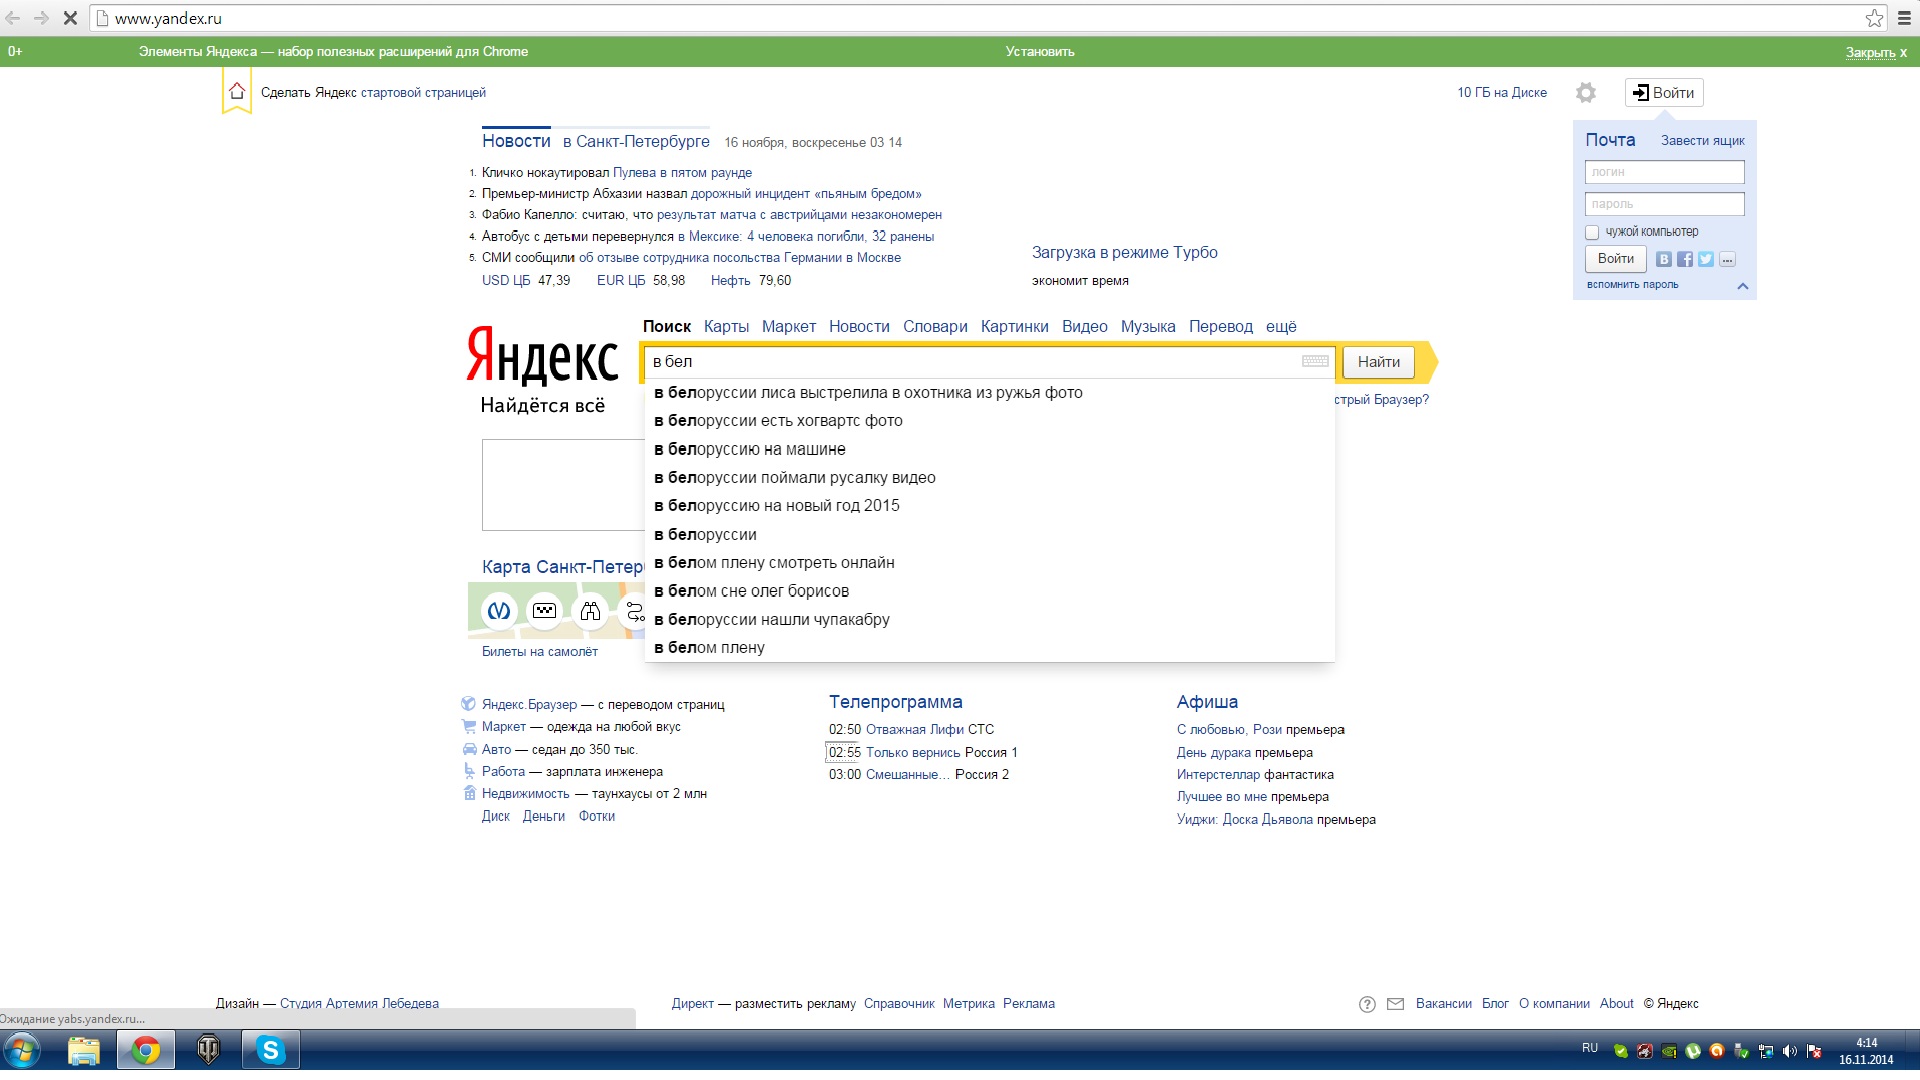The height and width of the screenshot is (1080, 1920).
Task: Click the taxi icon on the map
Action: click(x=544, y=610)
